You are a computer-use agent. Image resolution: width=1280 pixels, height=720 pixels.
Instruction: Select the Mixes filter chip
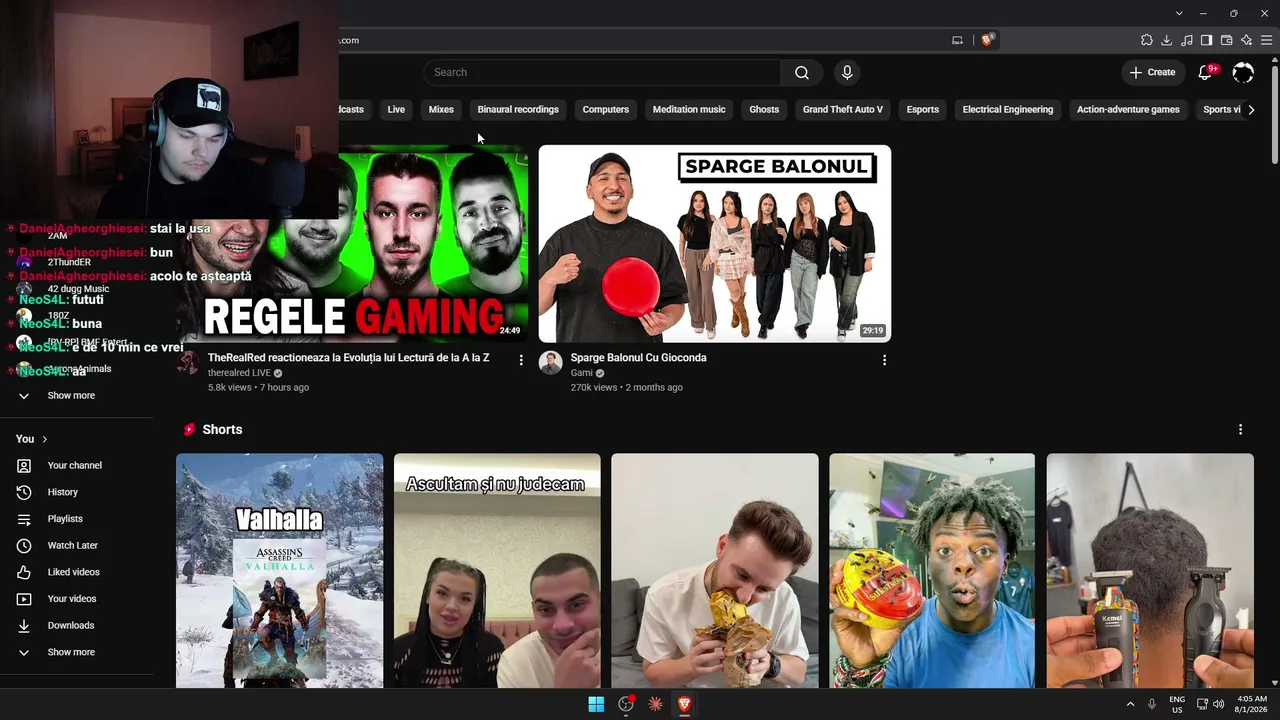click(441, 110)
